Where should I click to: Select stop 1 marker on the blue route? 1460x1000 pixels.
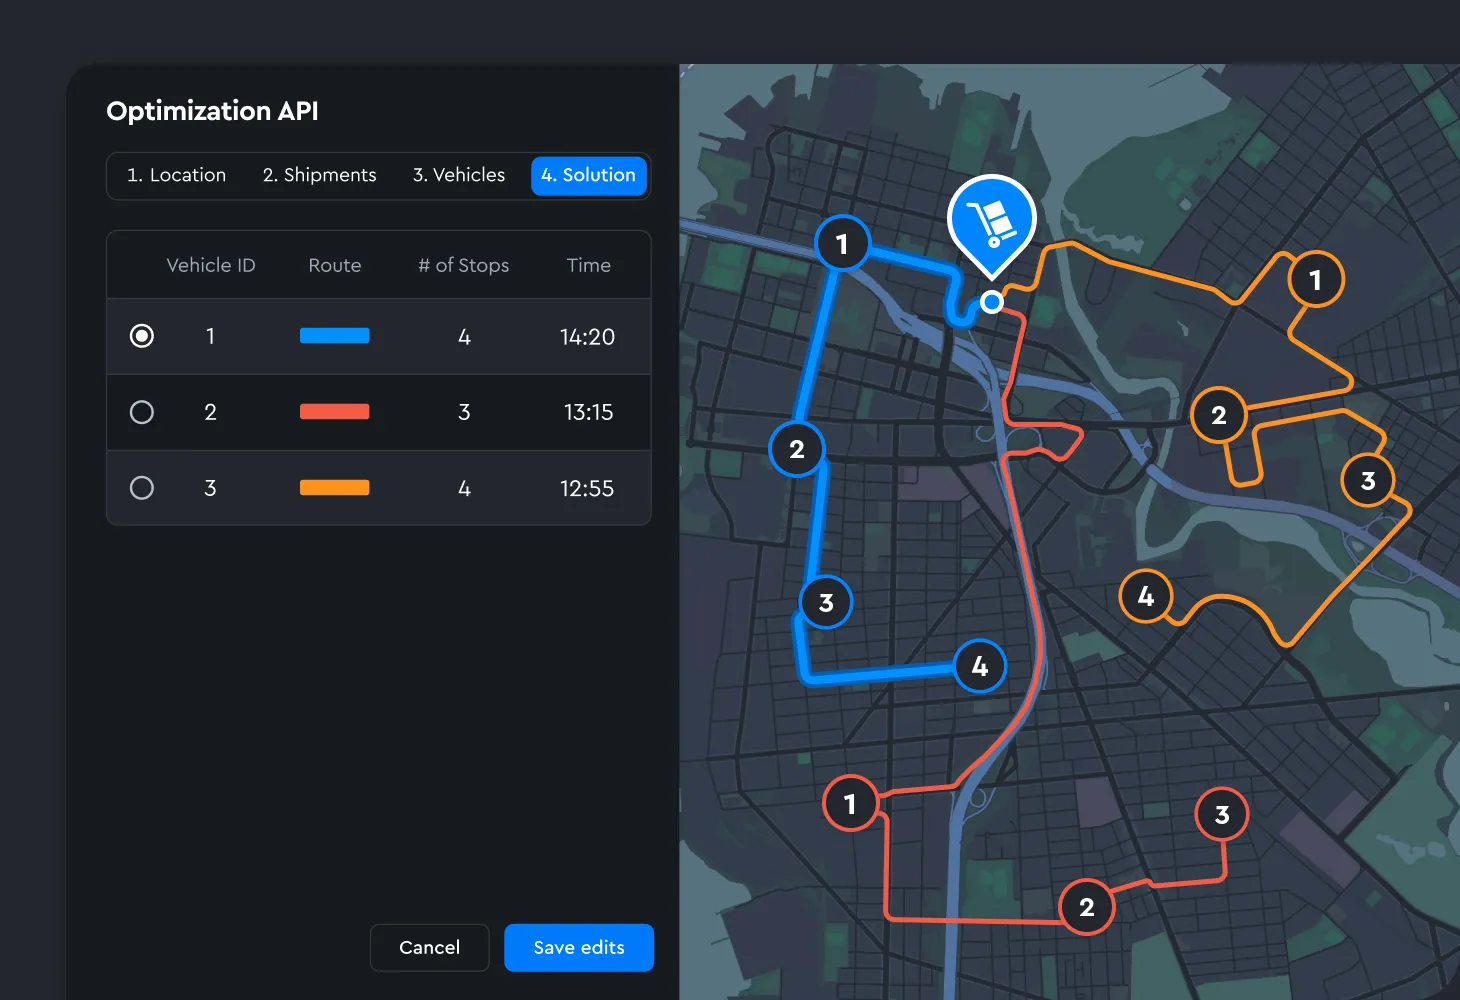[842, 243]
